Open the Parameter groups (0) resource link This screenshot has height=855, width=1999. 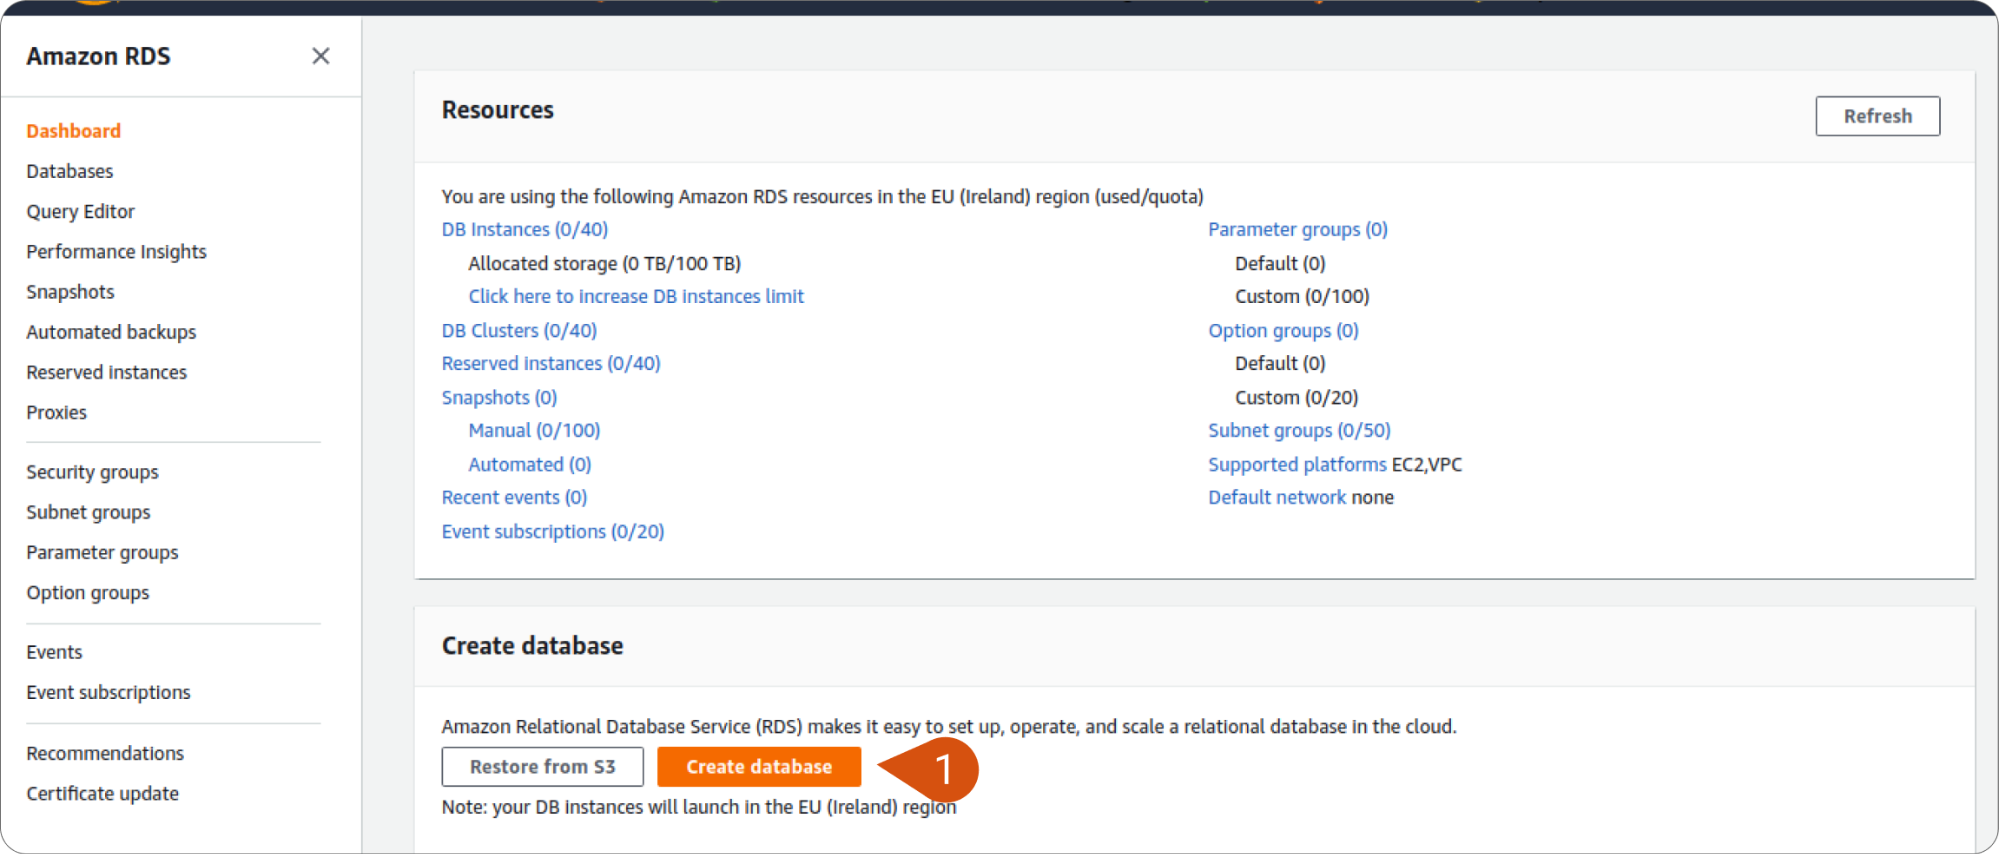tap(1298, 230)
